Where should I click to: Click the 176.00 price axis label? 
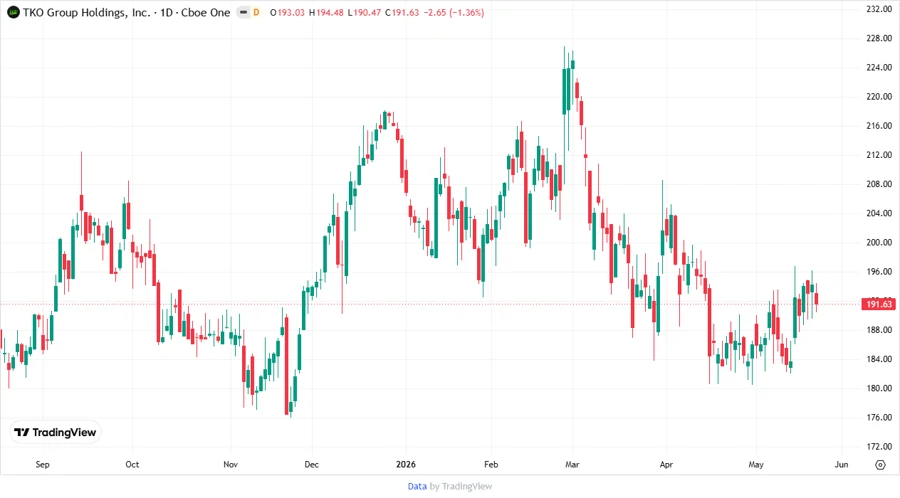(879, 417)
